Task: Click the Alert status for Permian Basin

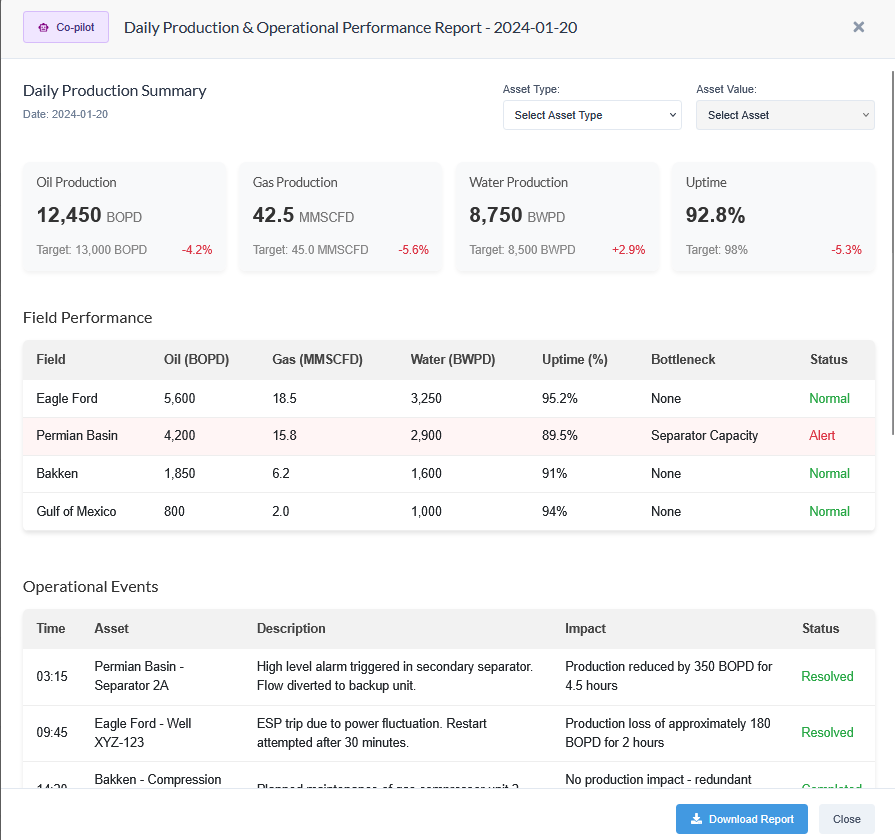Action: 822,436
